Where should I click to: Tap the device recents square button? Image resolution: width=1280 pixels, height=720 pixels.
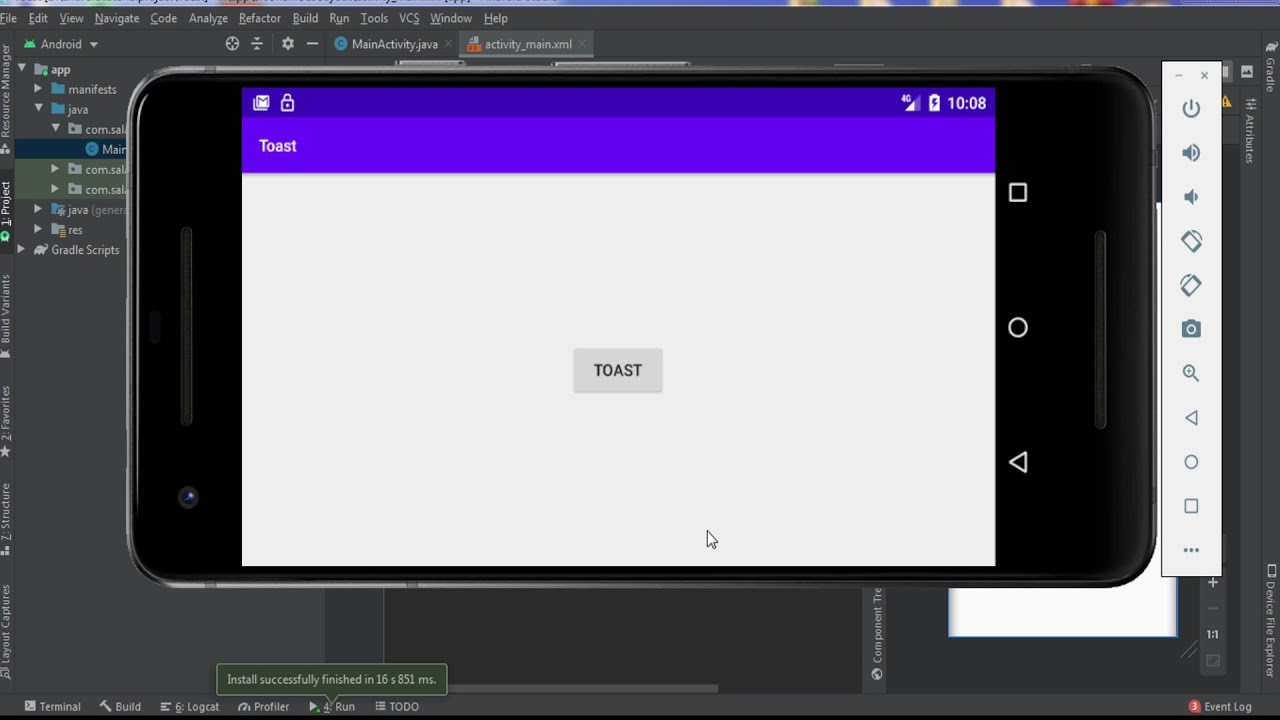(1018, 192)
